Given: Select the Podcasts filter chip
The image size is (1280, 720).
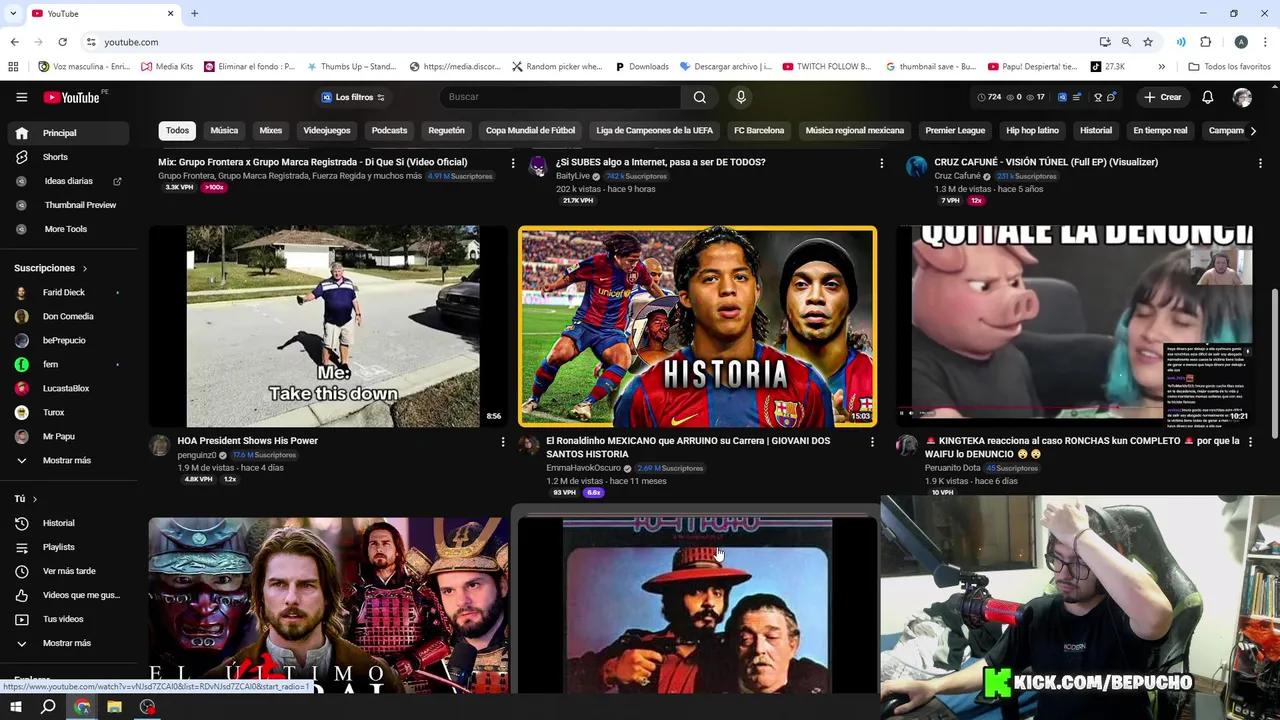Looking at the screenshot, I should point(389,130).
